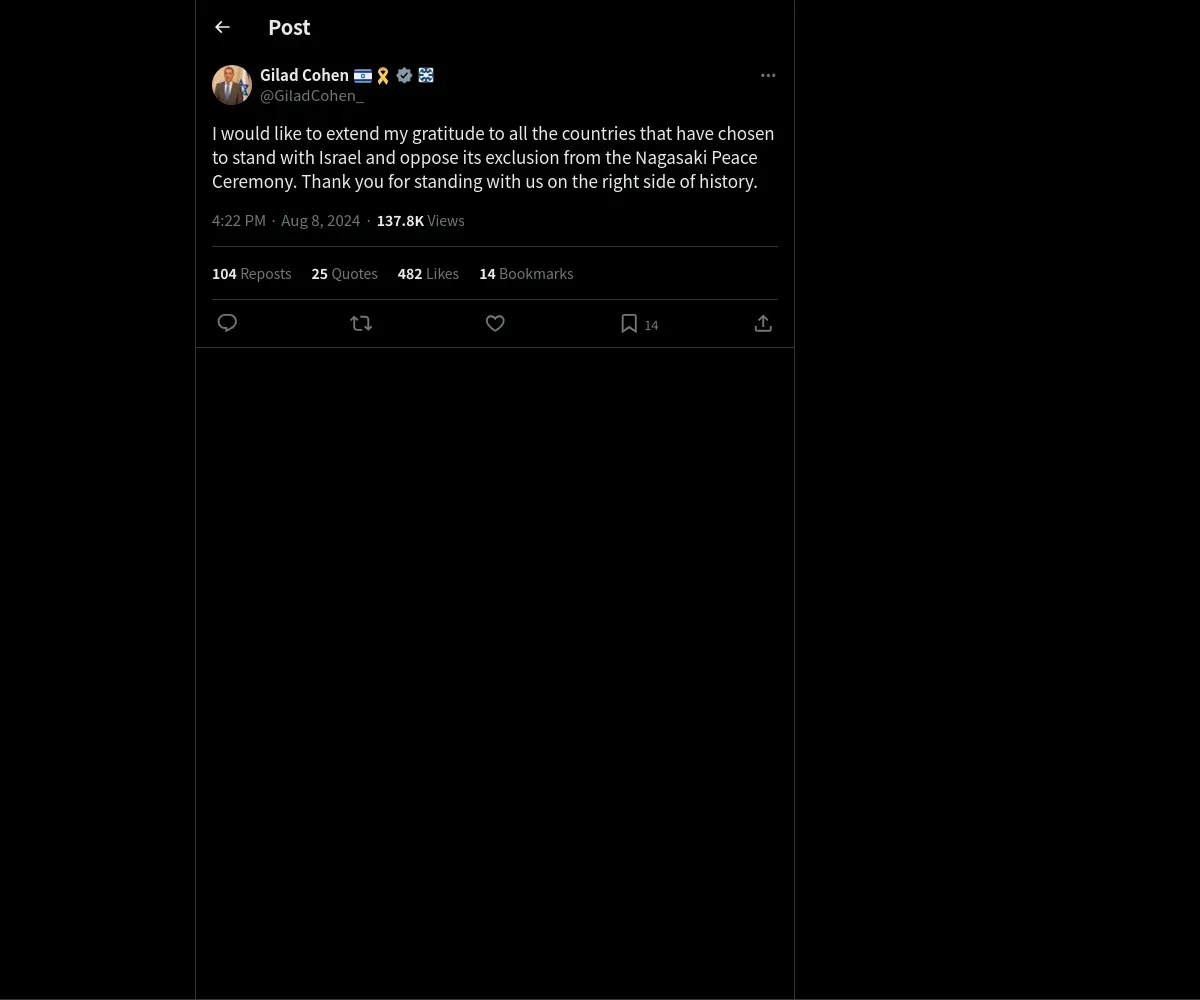Click the 14 Bookmarks count

pos(526,274)
